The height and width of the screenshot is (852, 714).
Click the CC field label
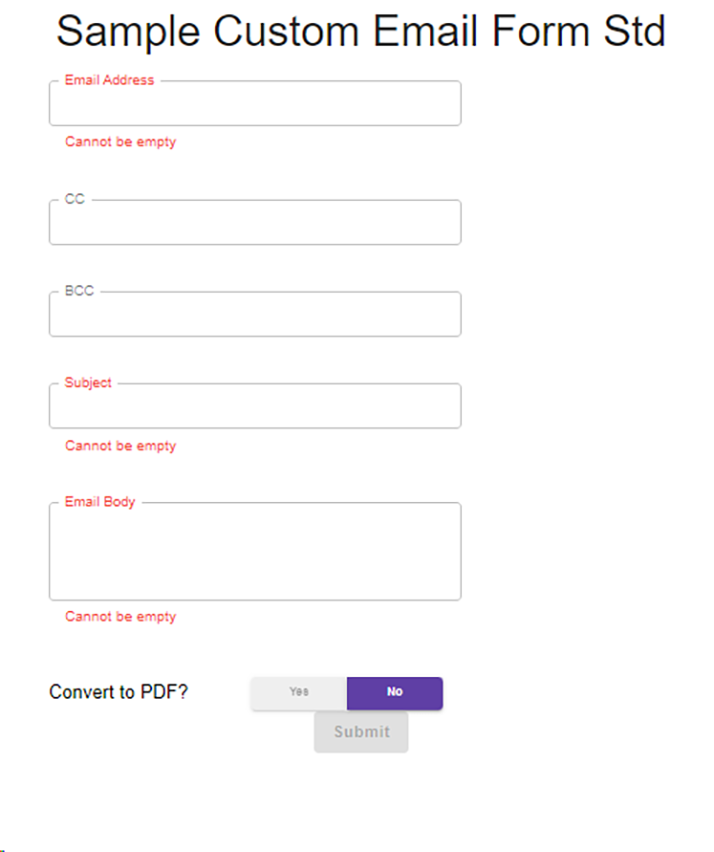coord(74,199)
